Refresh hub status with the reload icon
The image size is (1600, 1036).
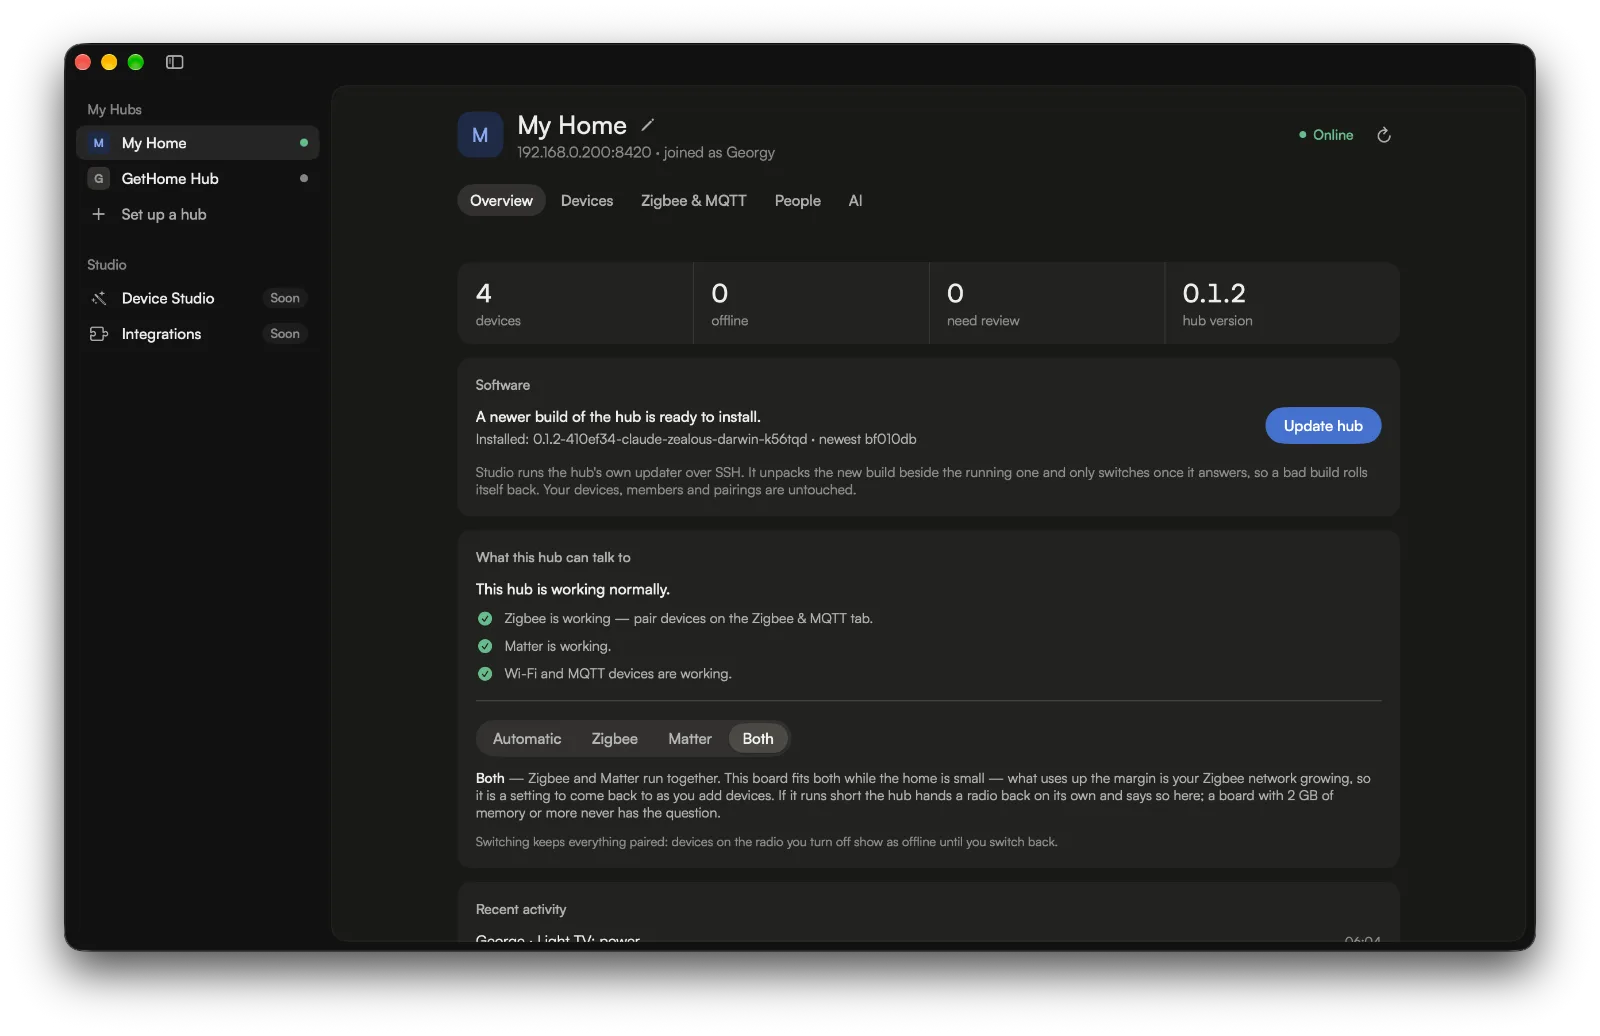point(1384,135)
